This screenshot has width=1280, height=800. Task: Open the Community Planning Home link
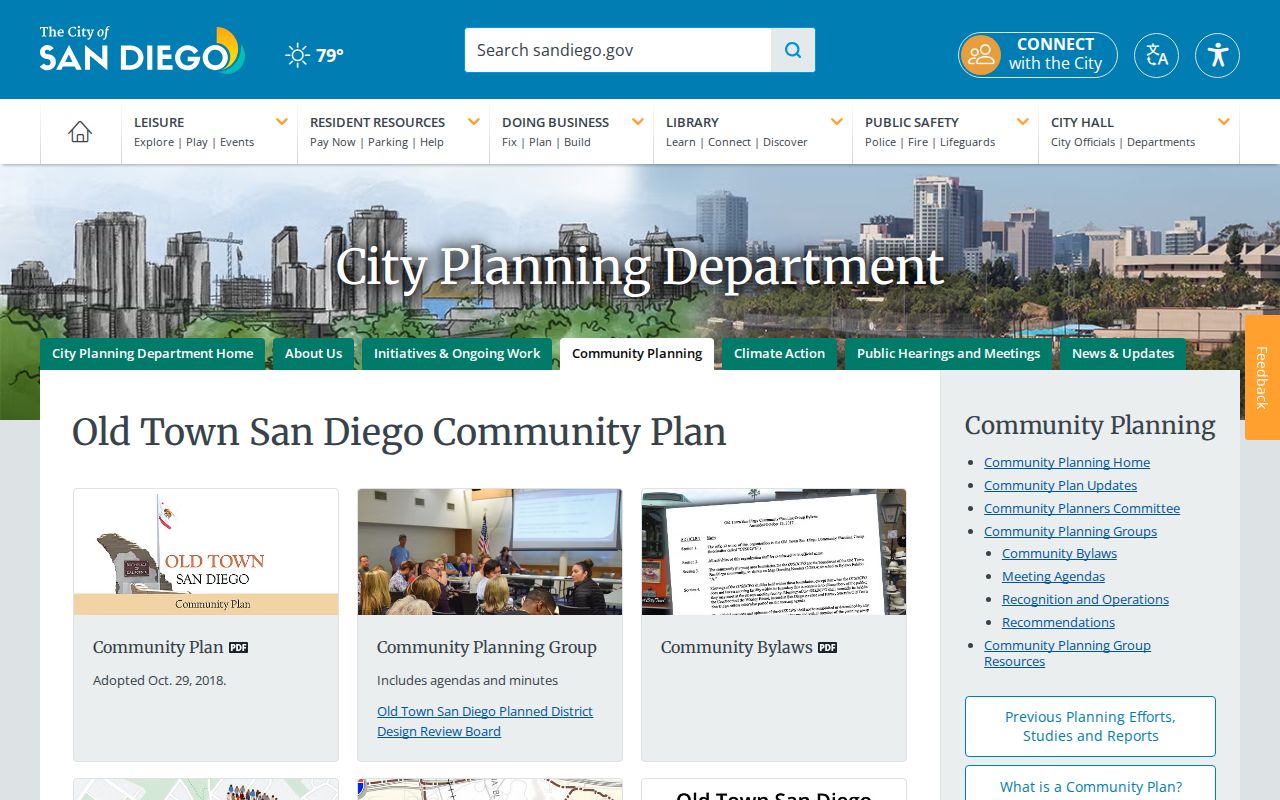point(1067,462)
